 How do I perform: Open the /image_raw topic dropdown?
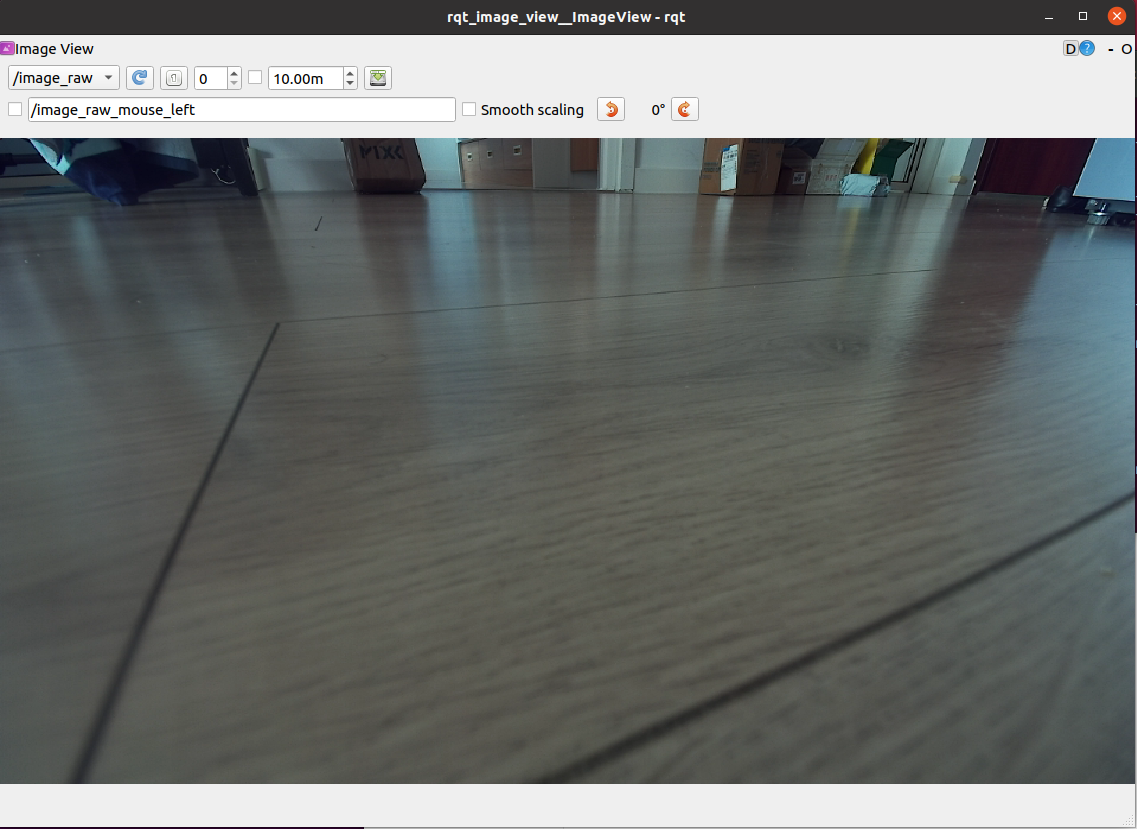point(64,78)
